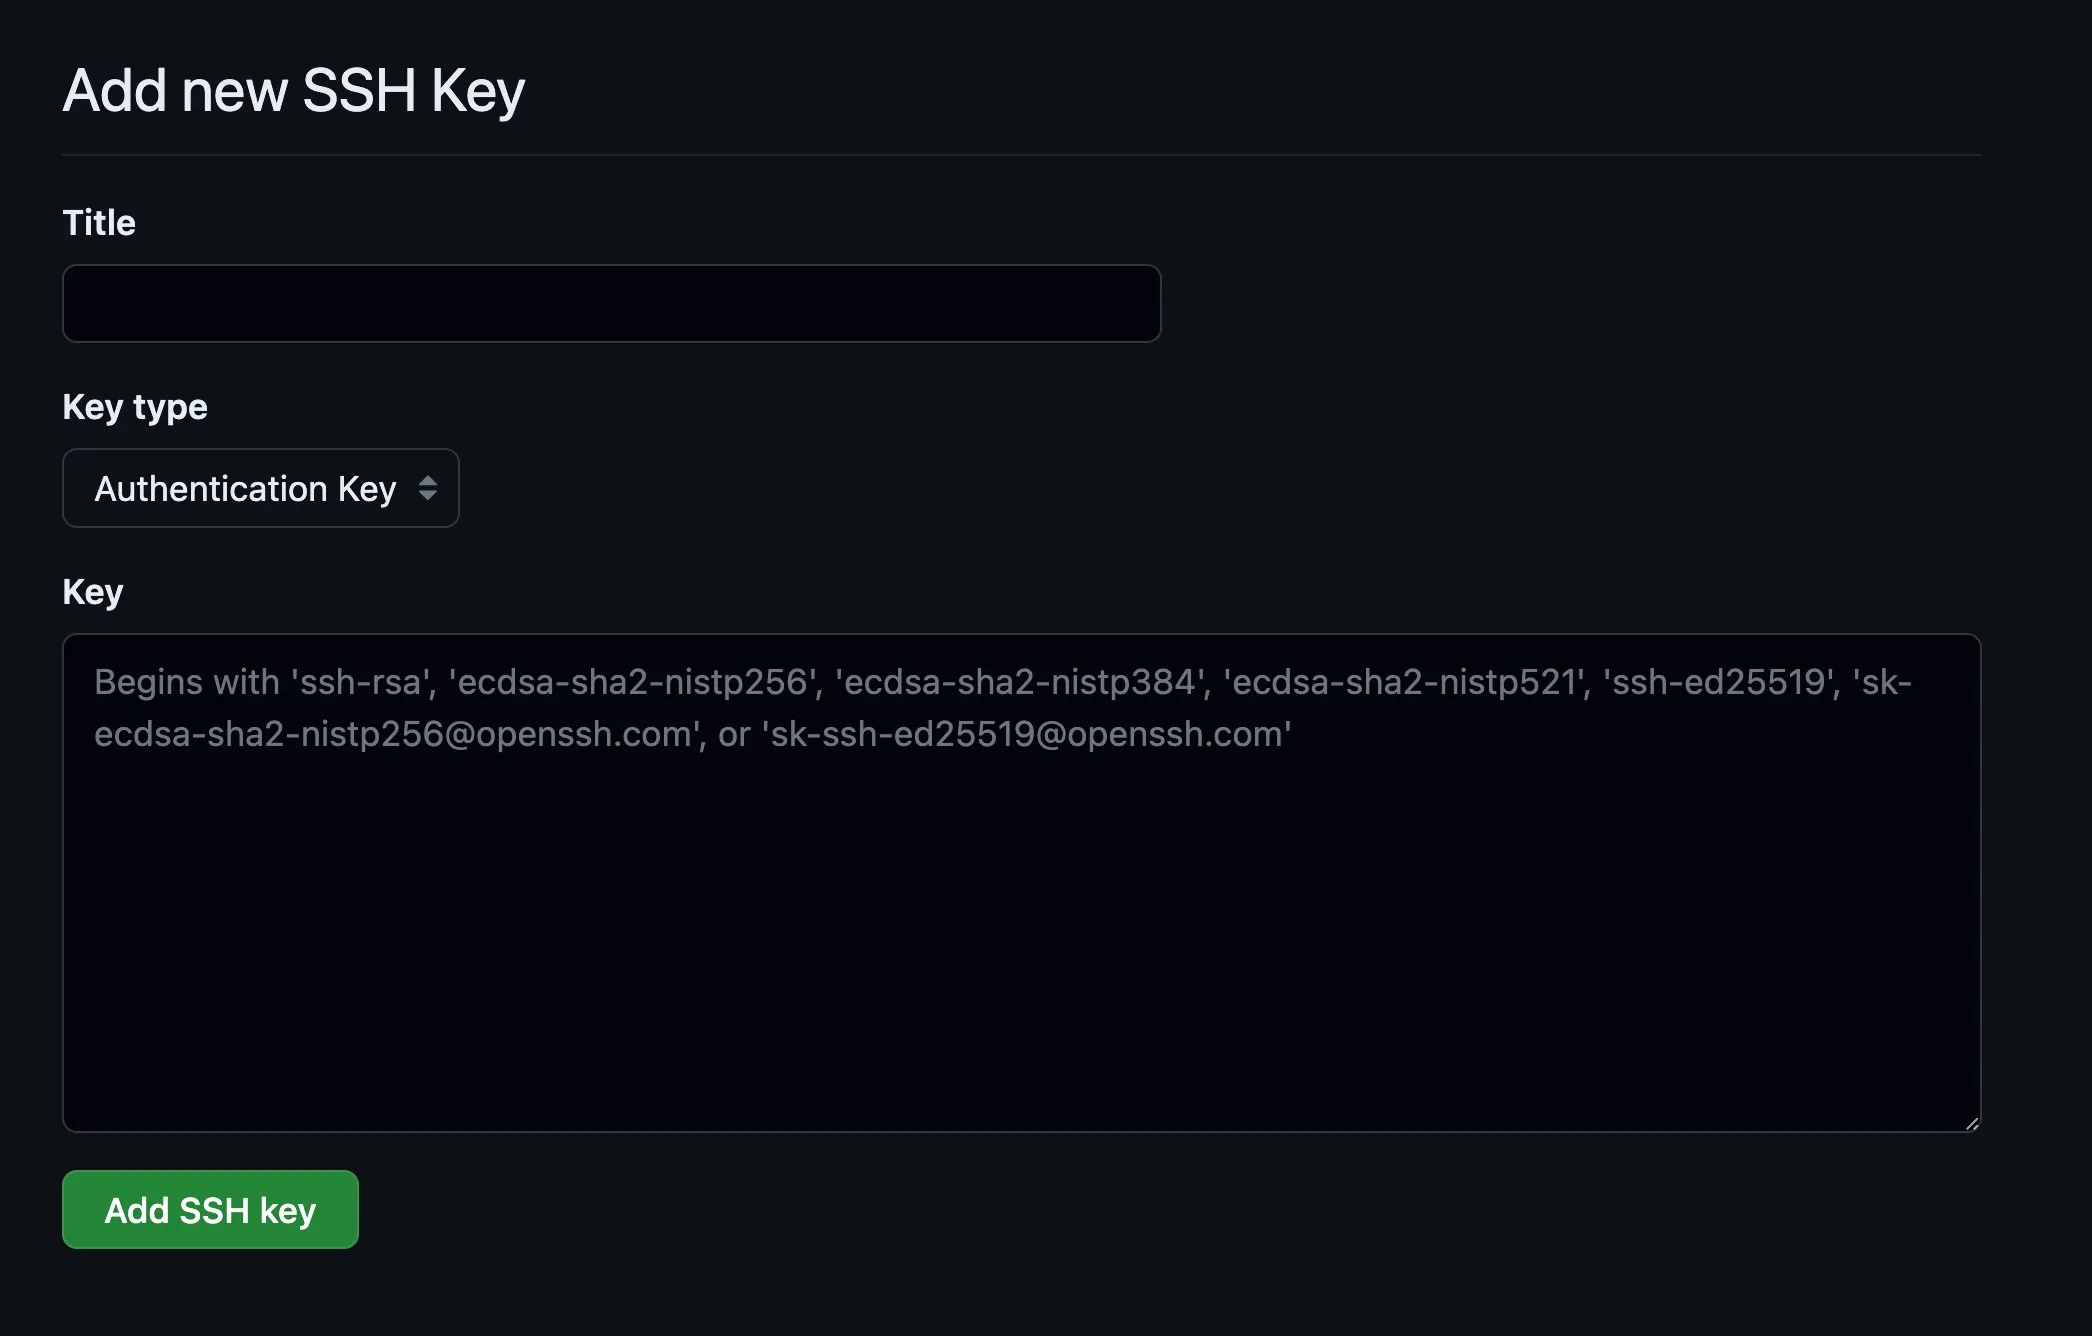Open the Authentication Key dropdown
Image resolution: width=2092 pixels, height=1336 pixels.
coord(260,488)
